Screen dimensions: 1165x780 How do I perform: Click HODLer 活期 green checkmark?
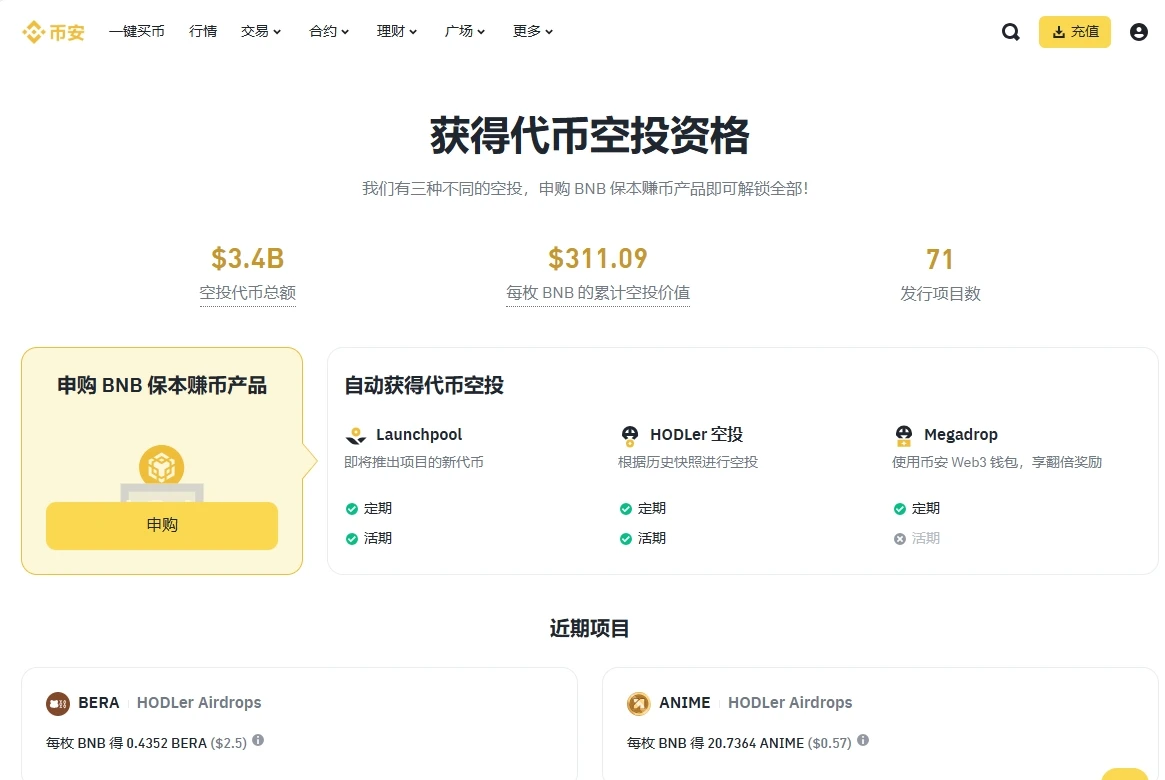[x=626, y=539]
